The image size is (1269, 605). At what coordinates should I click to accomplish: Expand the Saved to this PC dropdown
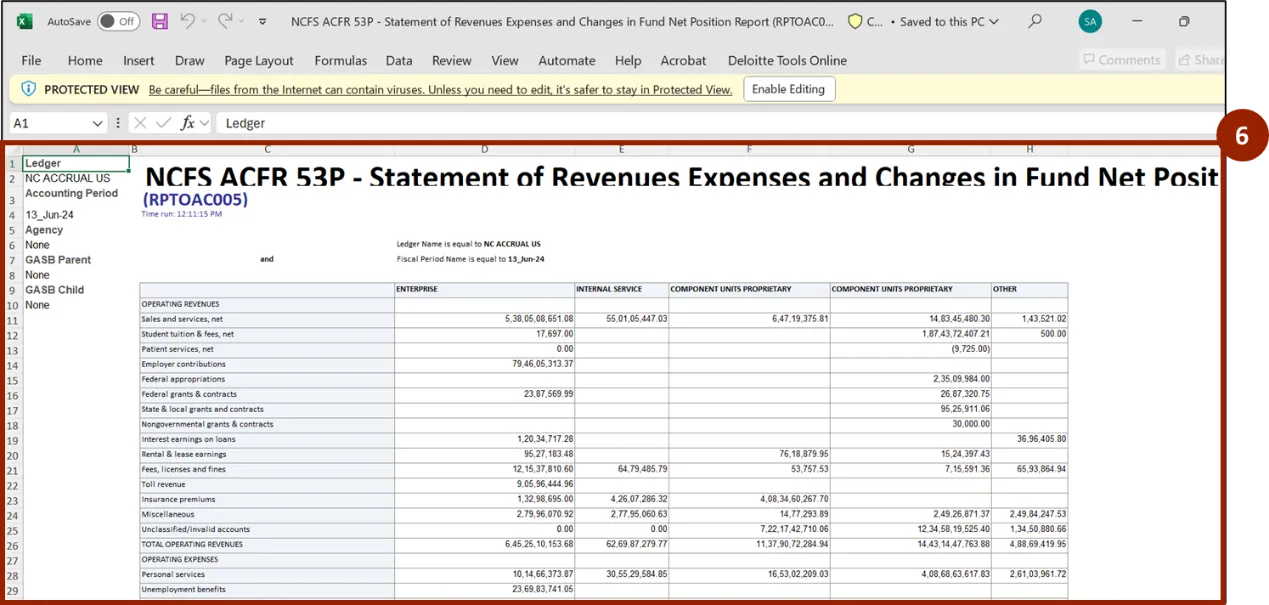pos(993,21)
